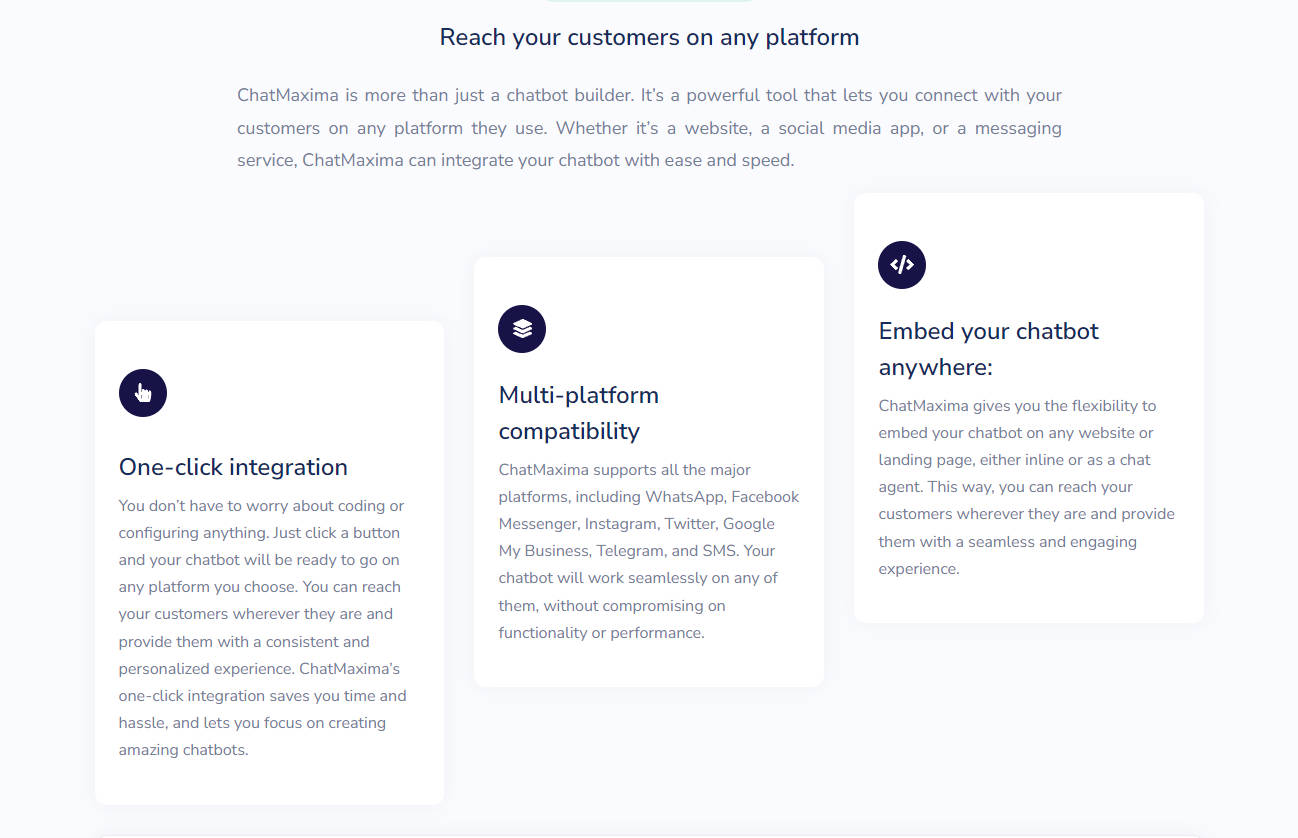
Task: Click the paragraph about embedding on any website
Action: pos(1027,487)
